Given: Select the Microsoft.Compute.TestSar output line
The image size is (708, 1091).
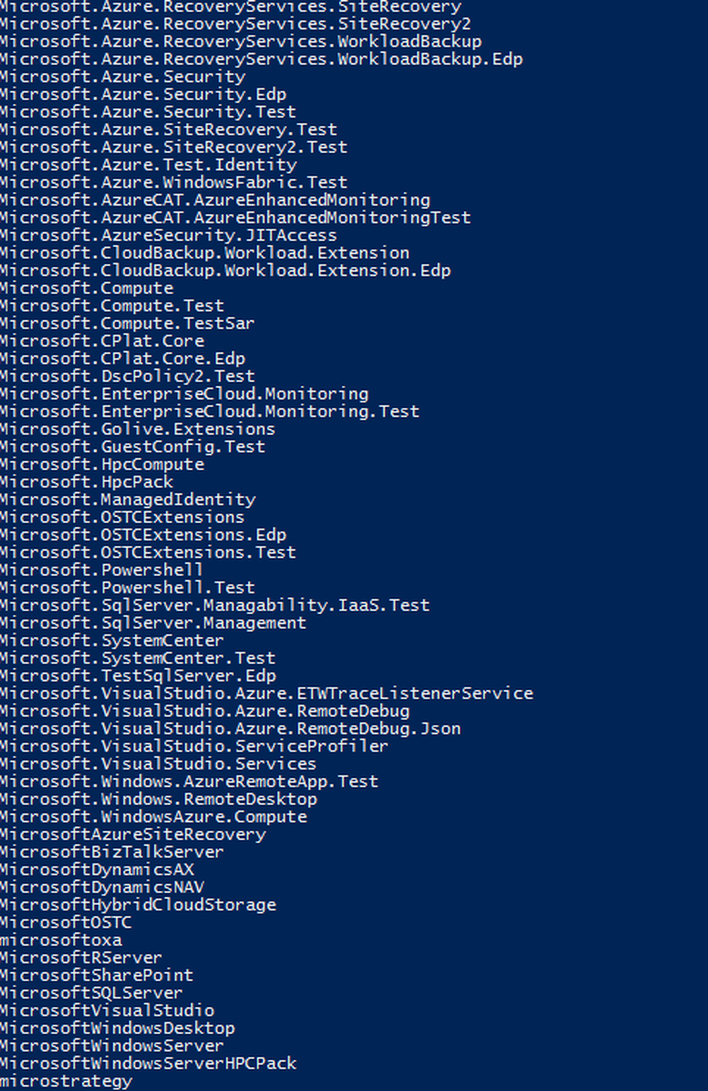Looking at the screenshot, I should click(x=127, y=323).
